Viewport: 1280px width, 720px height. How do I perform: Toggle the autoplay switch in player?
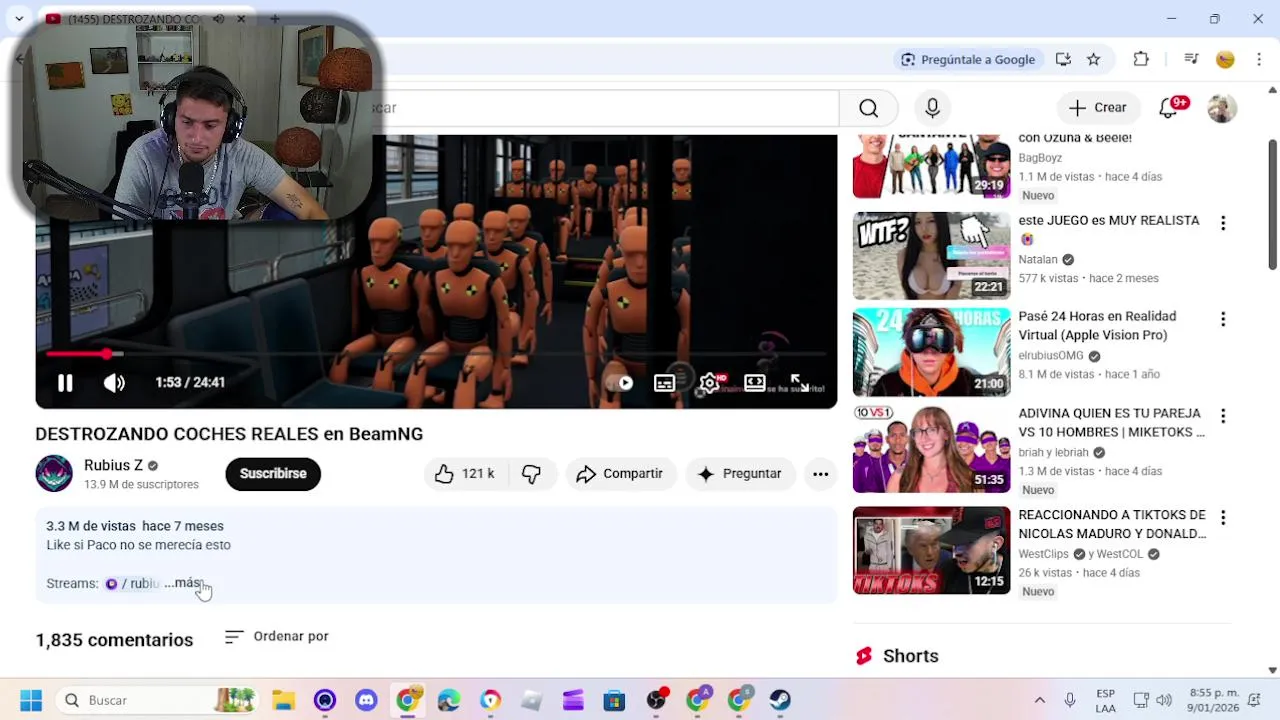pyautogui.click(x=620, y=383)
